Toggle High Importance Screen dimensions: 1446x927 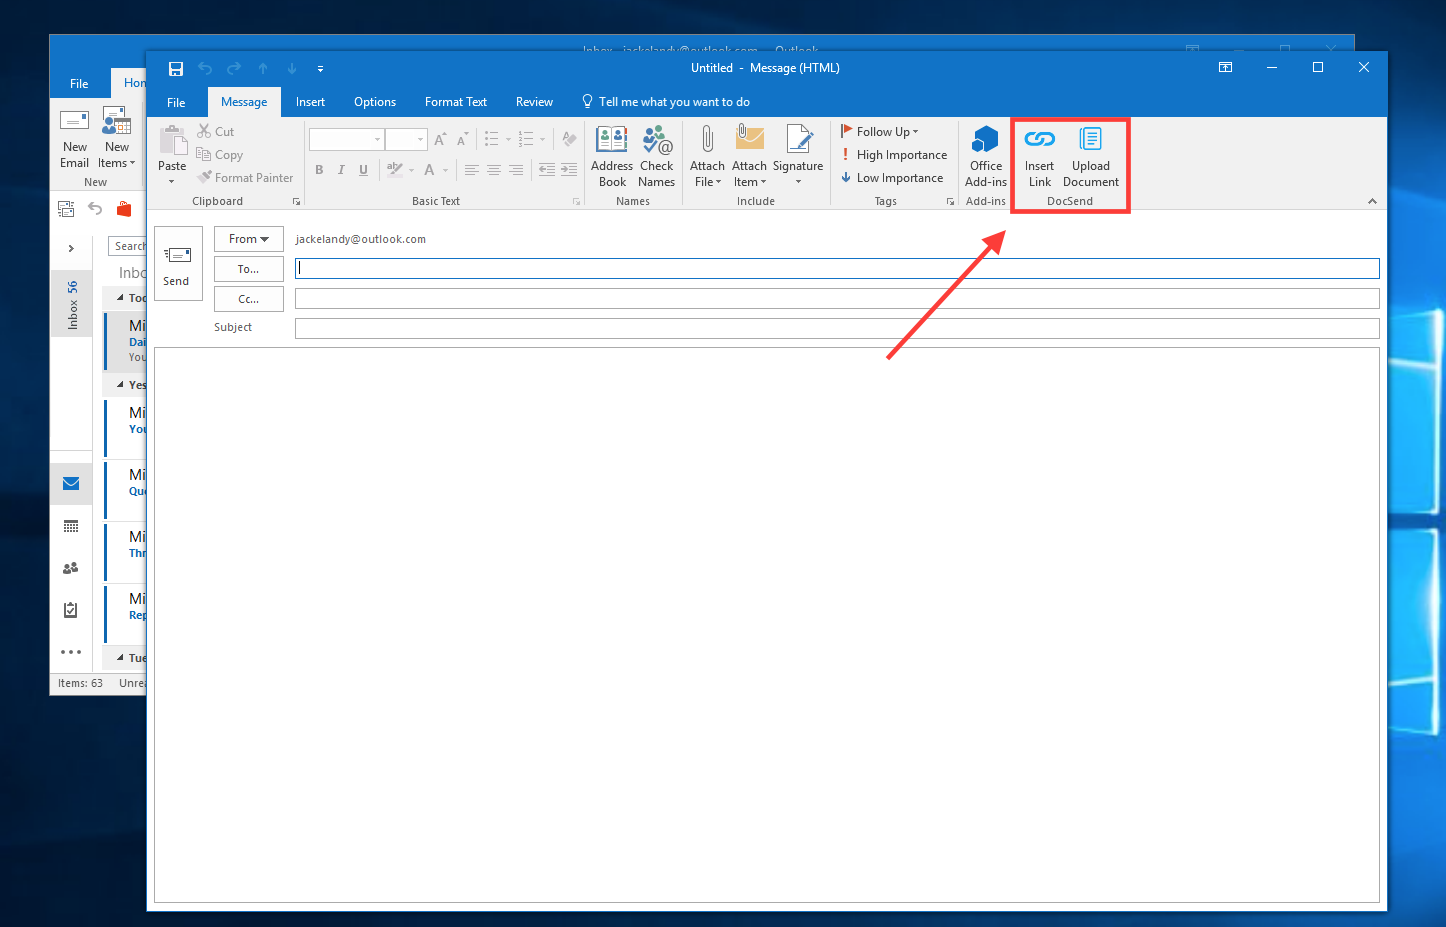pyautogui.click(x=893, y=155)
